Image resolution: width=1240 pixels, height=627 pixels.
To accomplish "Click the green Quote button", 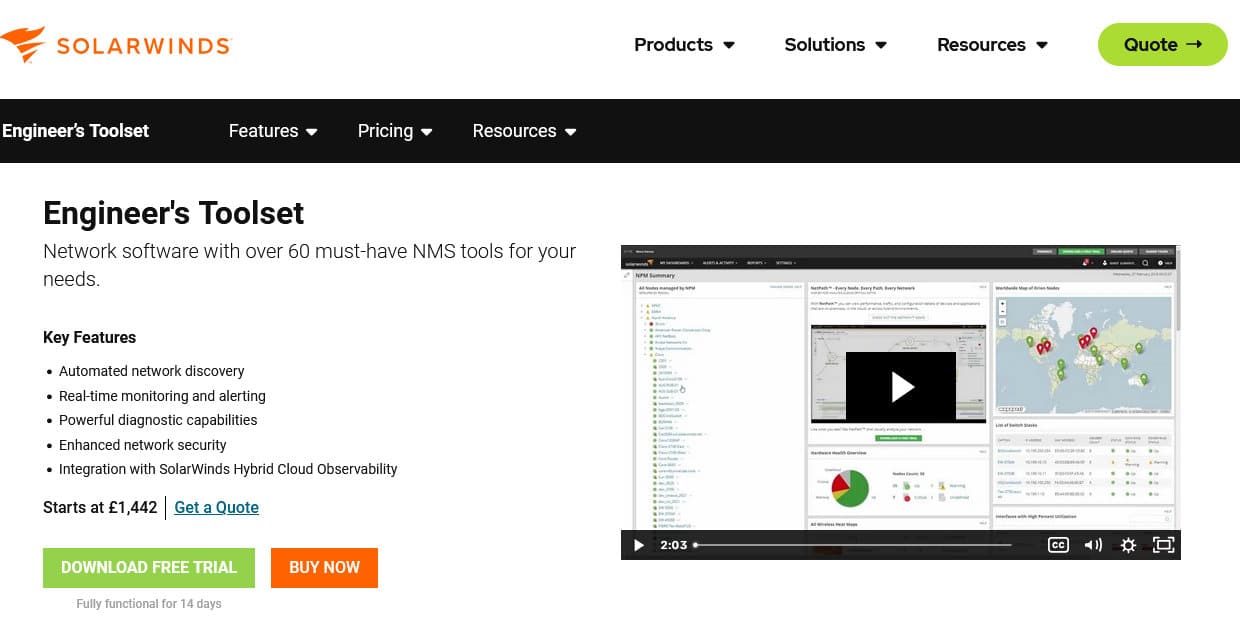I will [x=1162, y=45].
